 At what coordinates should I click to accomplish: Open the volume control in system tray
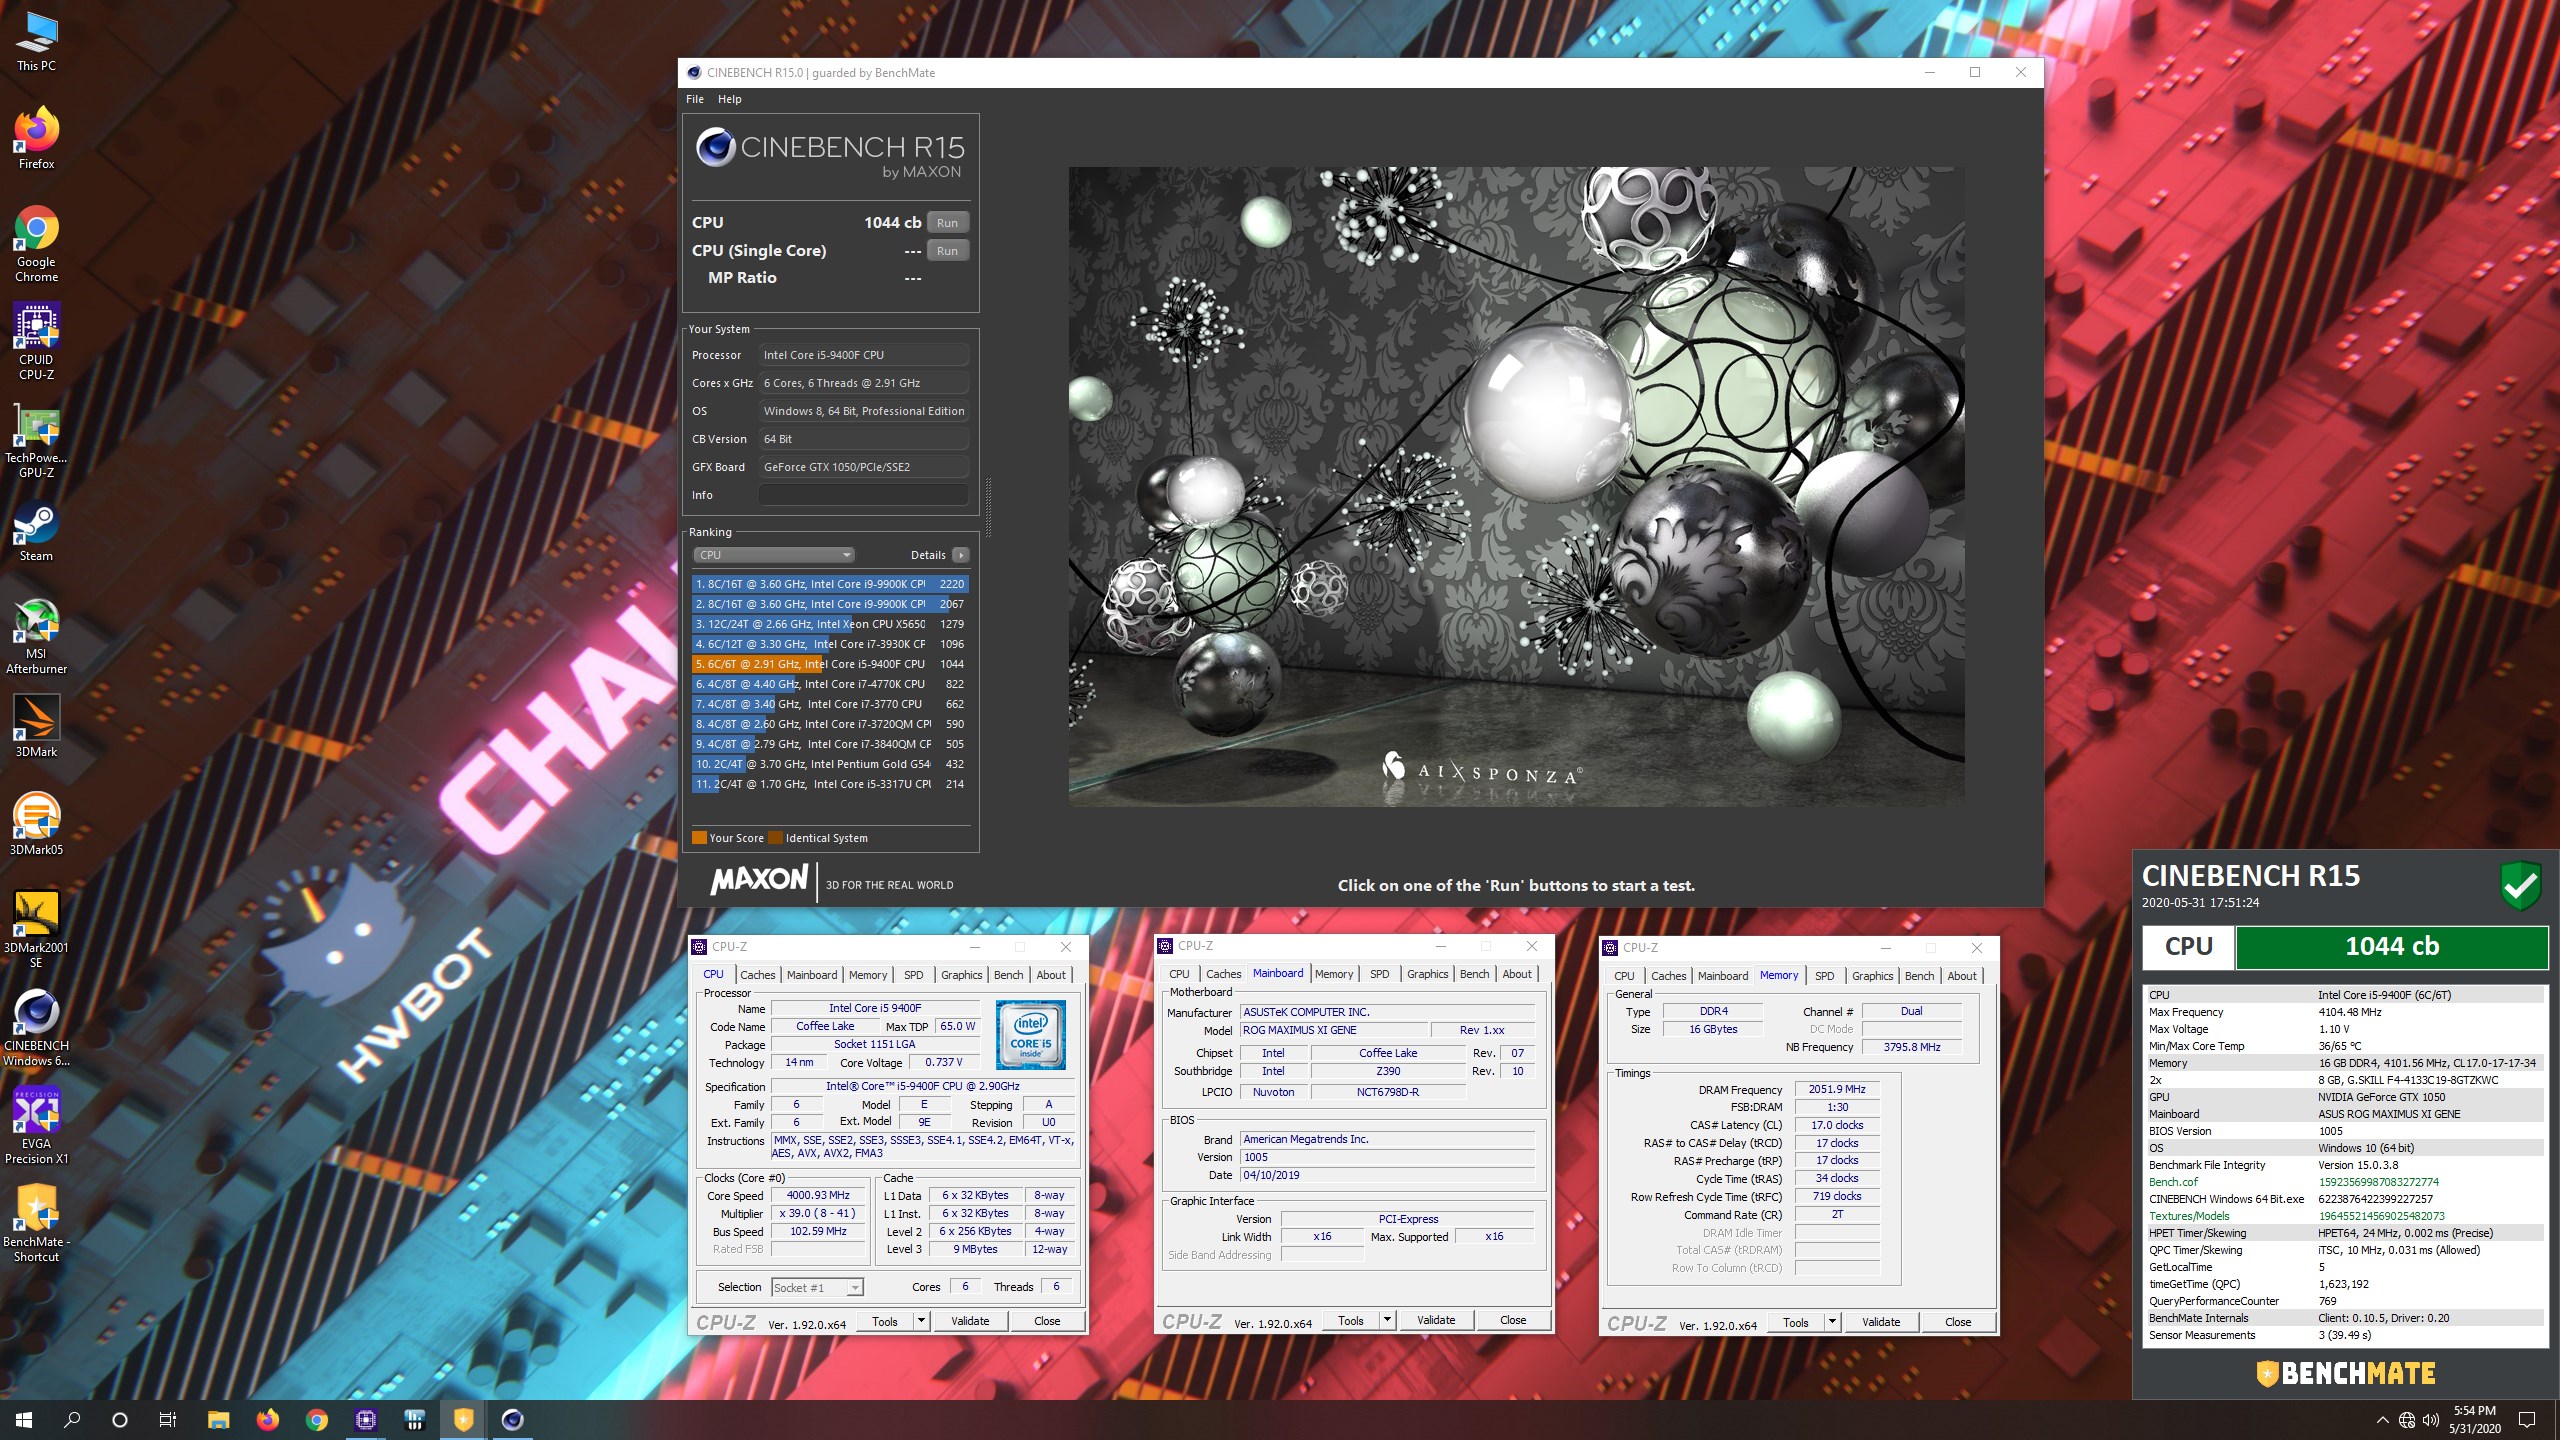(2431, 1420)
